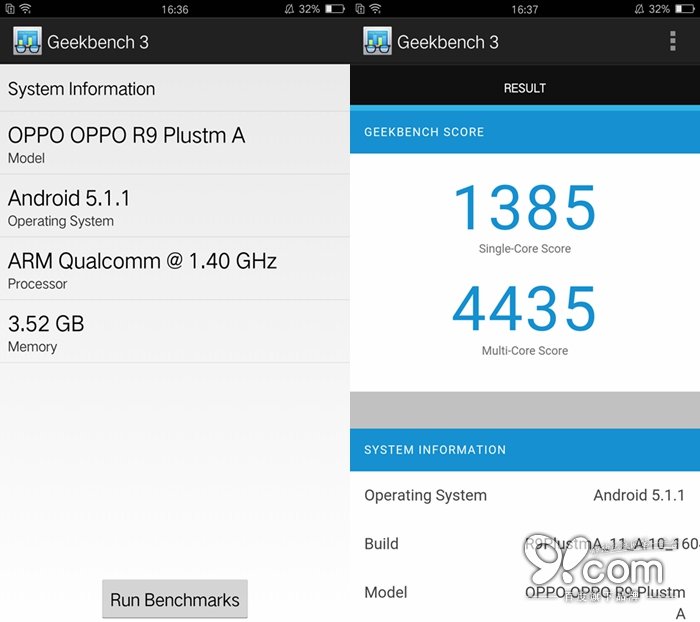
Task: Open the three-dot overflow menu
Action: (673, 41)
